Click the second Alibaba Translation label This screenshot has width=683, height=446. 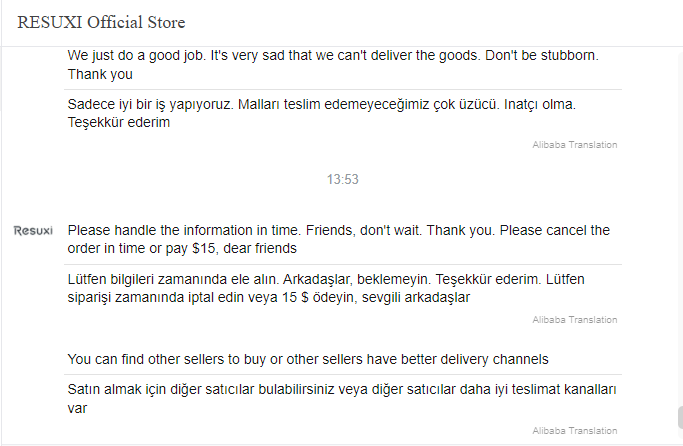click(575, 320)
